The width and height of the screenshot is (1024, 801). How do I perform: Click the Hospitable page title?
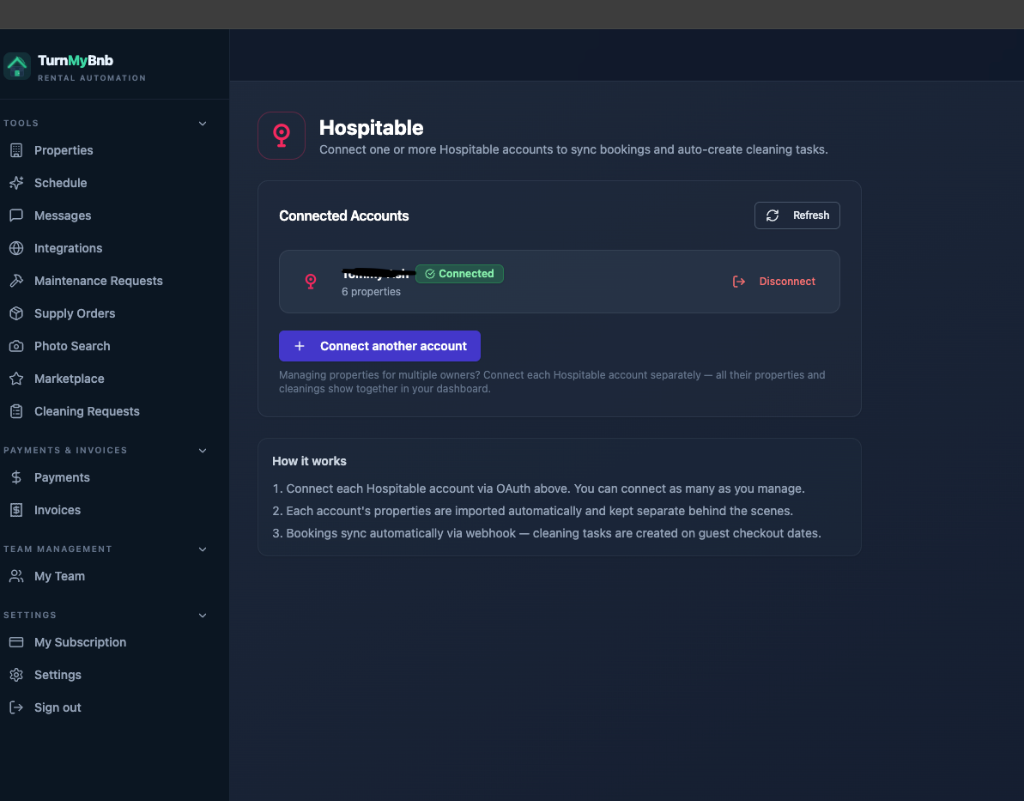pyautogui.click(x=371, y=128)
